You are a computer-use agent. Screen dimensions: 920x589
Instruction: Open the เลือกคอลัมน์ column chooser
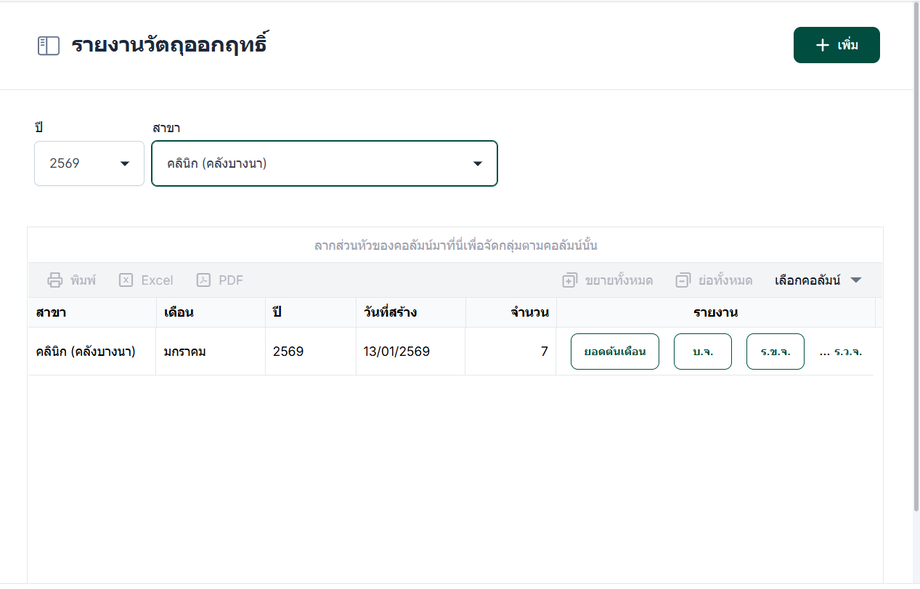pos(817,280)
